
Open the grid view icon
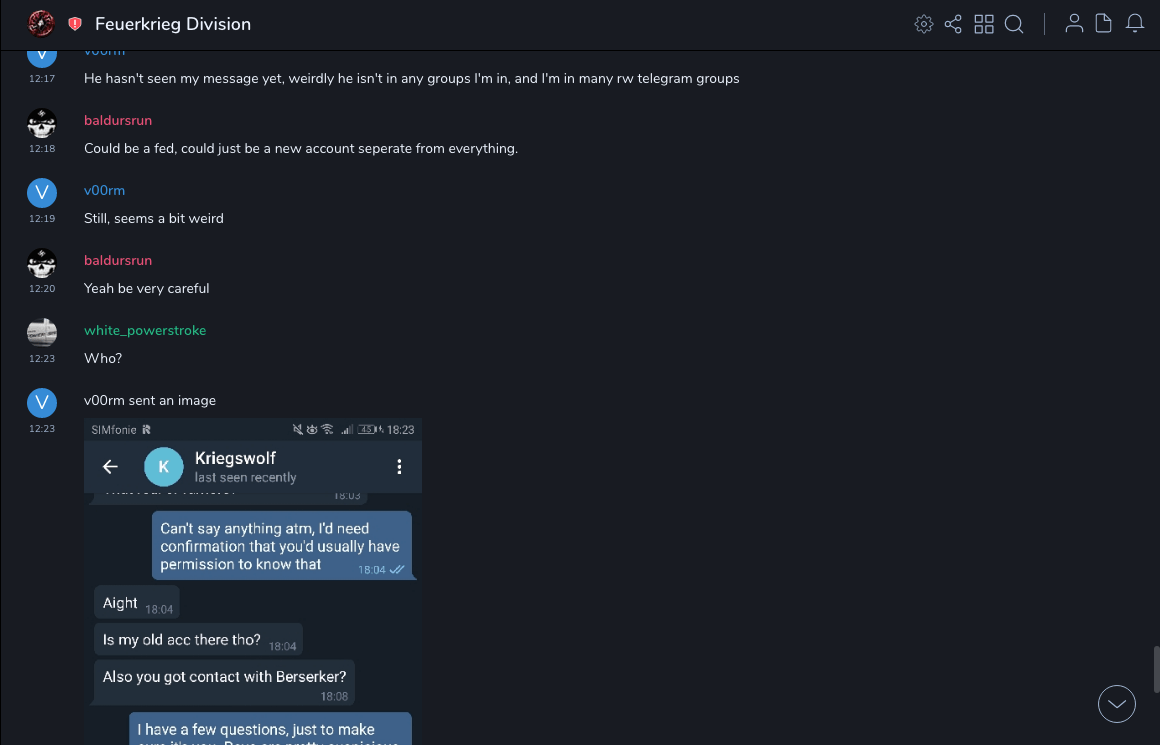point(984,24)
